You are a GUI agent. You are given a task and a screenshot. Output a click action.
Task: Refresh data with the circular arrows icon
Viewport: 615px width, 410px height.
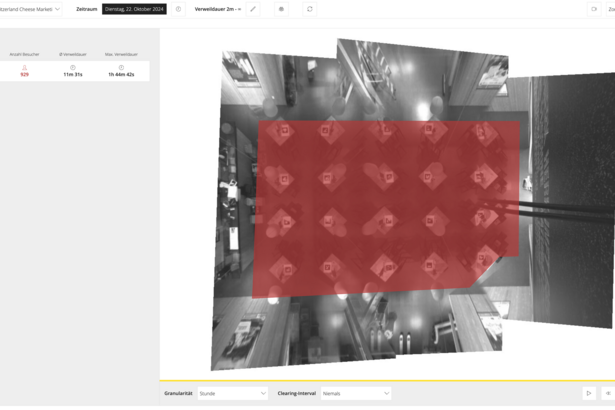[x=310, y=9]
